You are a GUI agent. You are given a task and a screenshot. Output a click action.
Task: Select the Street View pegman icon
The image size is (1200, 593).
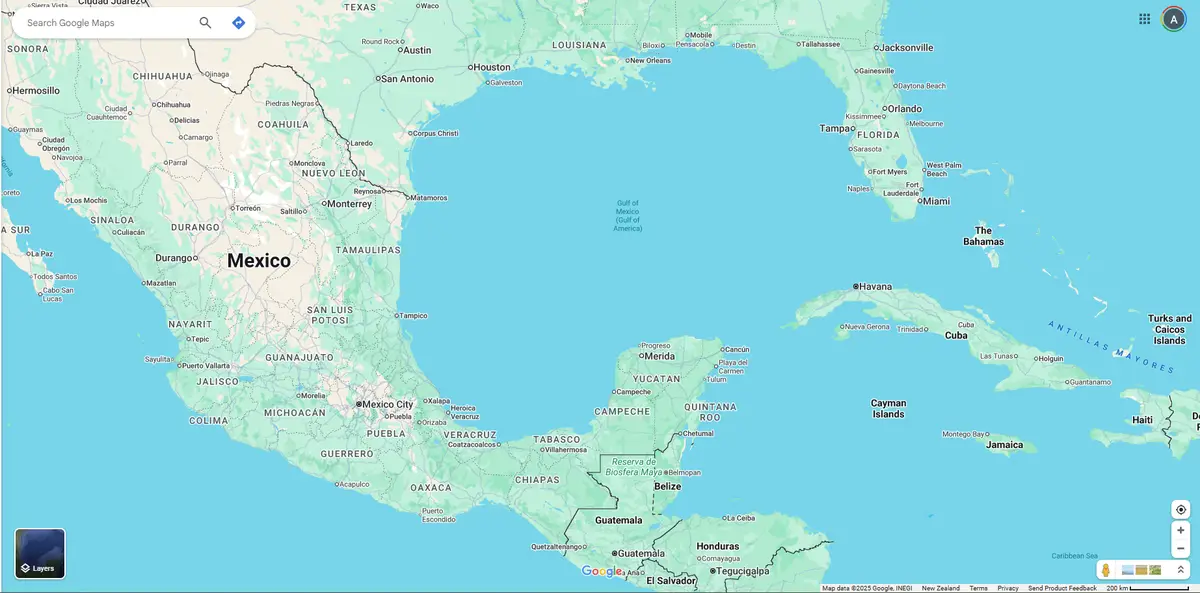[1106, 570]
